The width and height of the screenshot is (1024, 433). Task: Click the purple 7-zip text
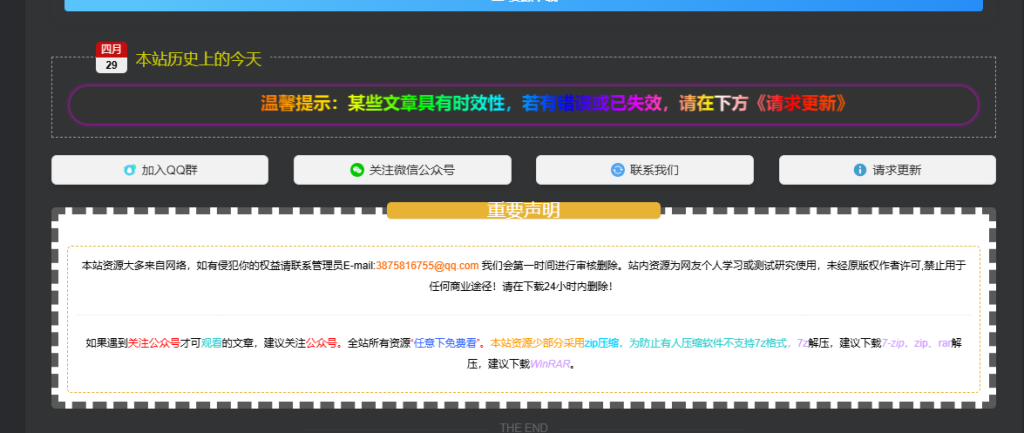895,343
